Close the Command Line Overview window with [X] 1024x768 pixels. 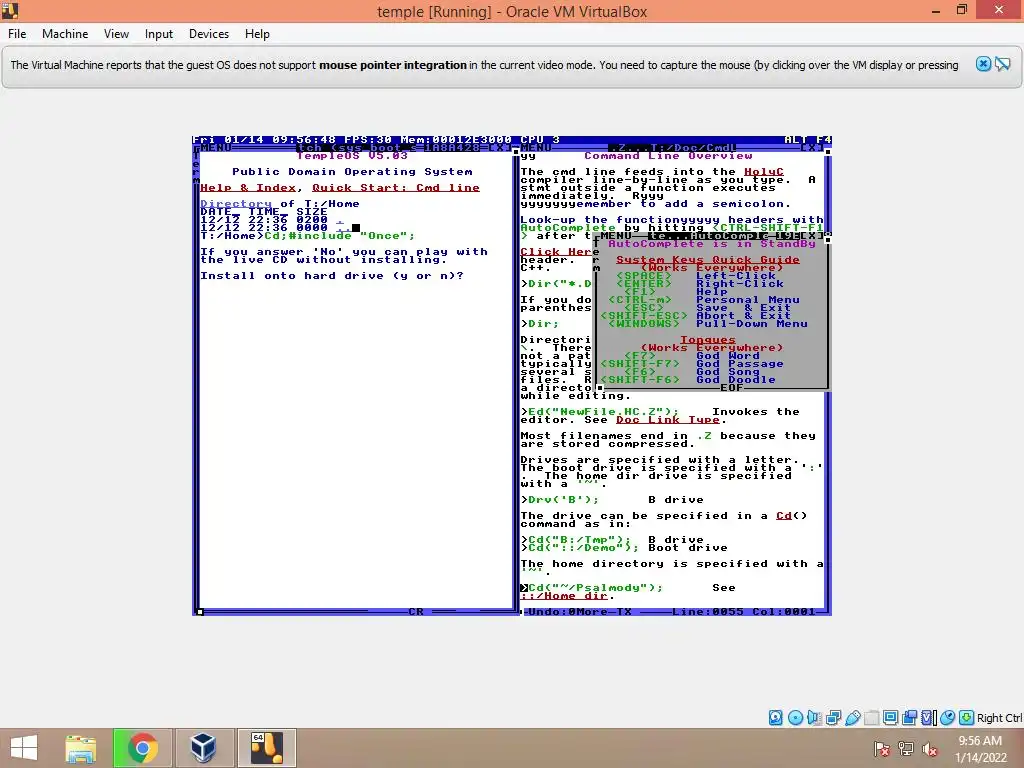810,148
